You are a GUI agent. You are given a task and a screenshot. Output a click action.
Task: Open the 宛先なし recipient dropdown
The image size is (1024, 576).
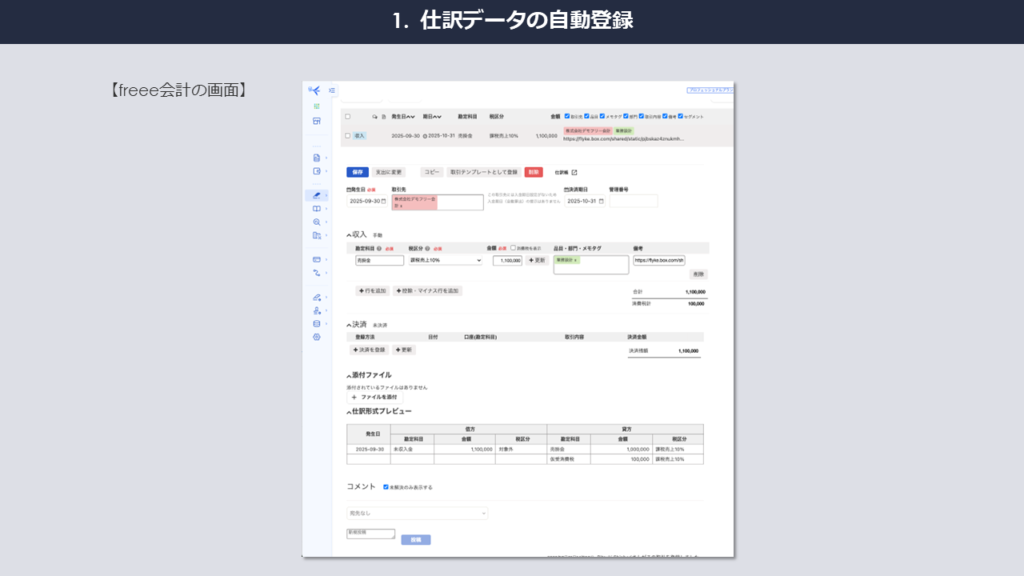click(417, 513)
